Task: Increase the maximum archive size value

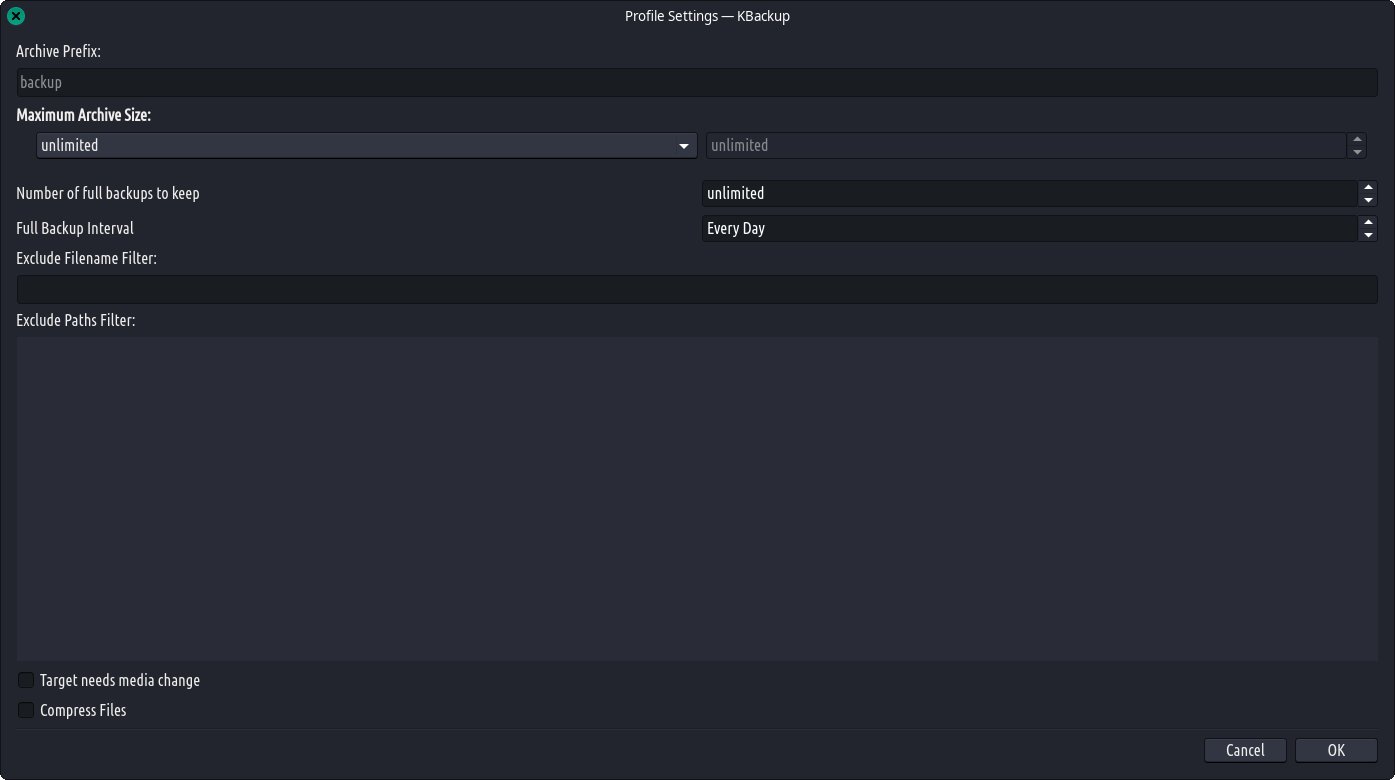Action: click(1357, 139)
